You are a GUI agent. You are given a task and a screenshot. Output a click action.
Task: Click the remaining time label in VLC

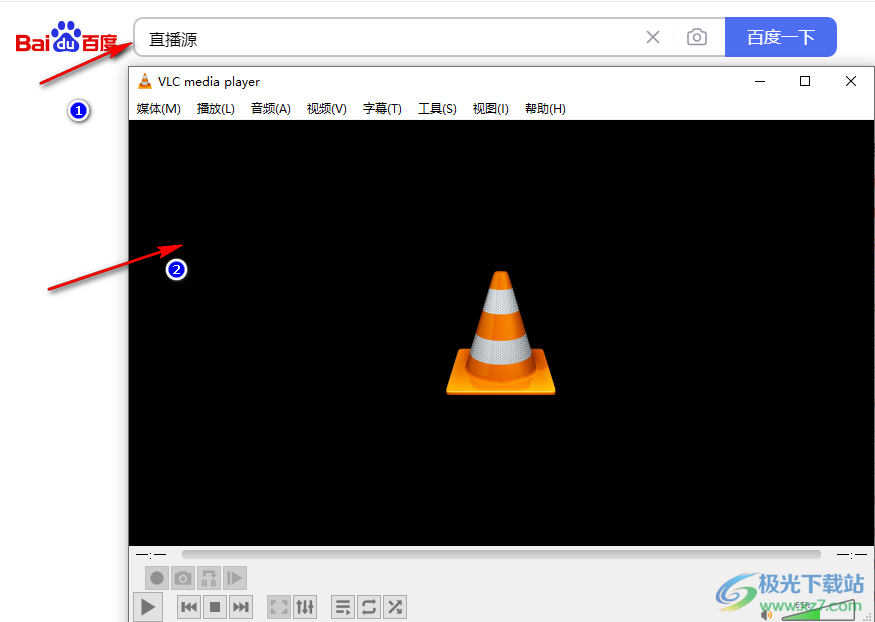click(852, 555)
